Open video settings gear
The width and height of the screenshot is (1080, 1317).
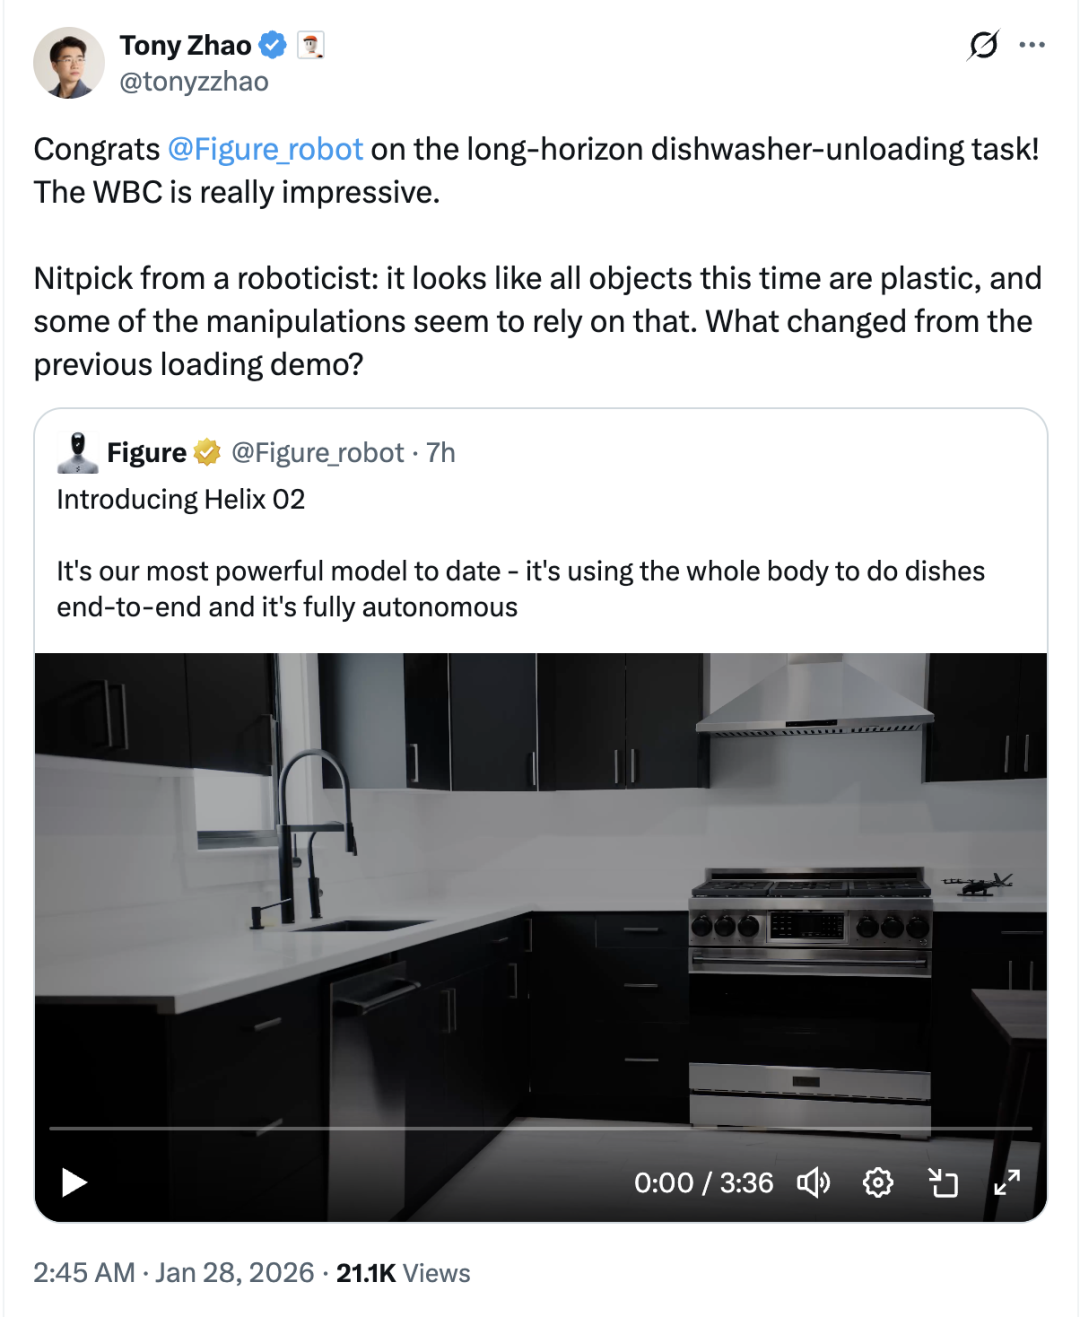pyautogui.click(x=877, y=1183)
